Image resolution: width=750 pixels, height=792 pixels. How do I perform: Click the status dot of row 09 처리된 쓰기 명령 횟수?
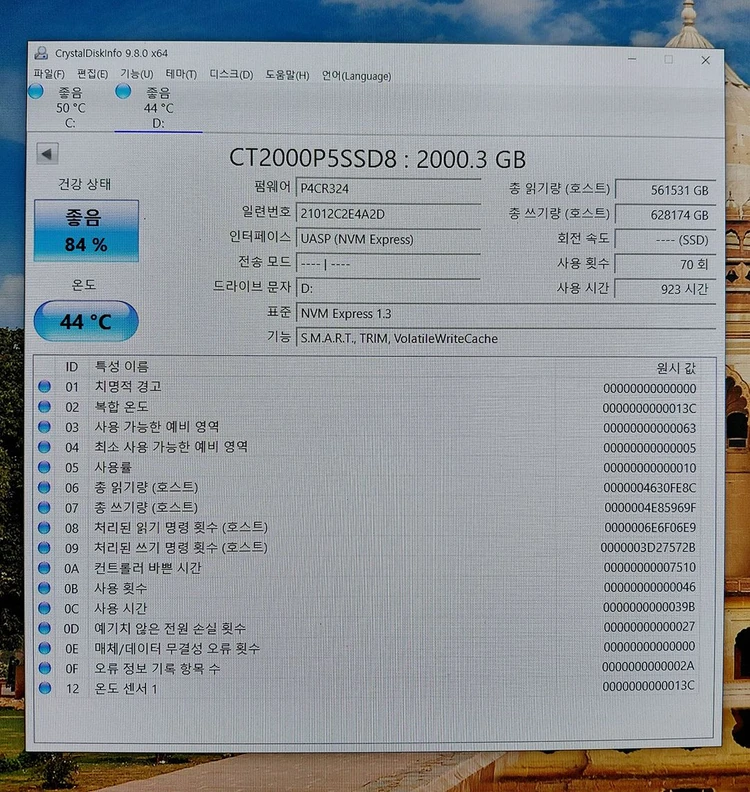(44, 548)
